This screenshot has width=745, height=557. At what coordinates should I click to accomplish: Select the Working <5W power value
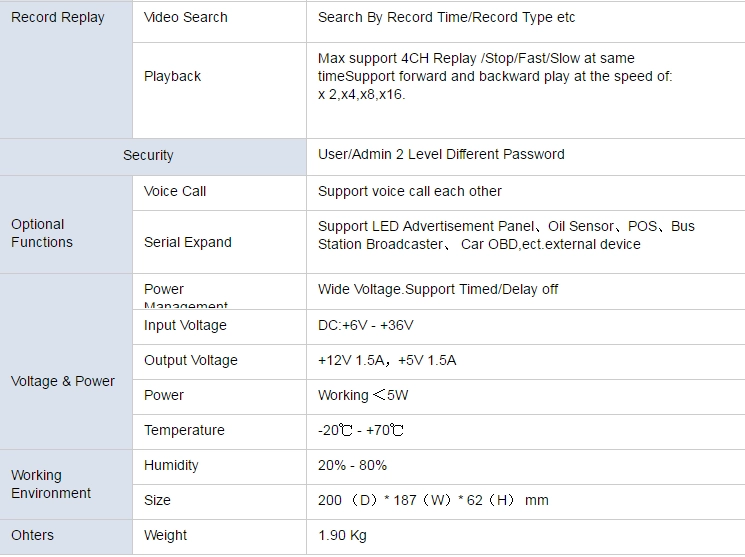click(x=363, y=395)
